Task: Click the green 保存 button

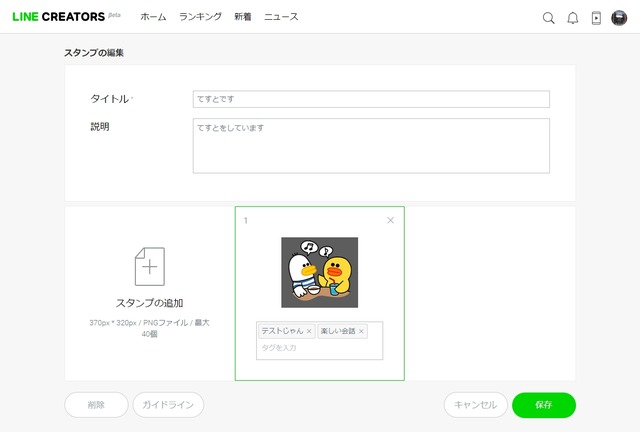Action: point(544,405)
